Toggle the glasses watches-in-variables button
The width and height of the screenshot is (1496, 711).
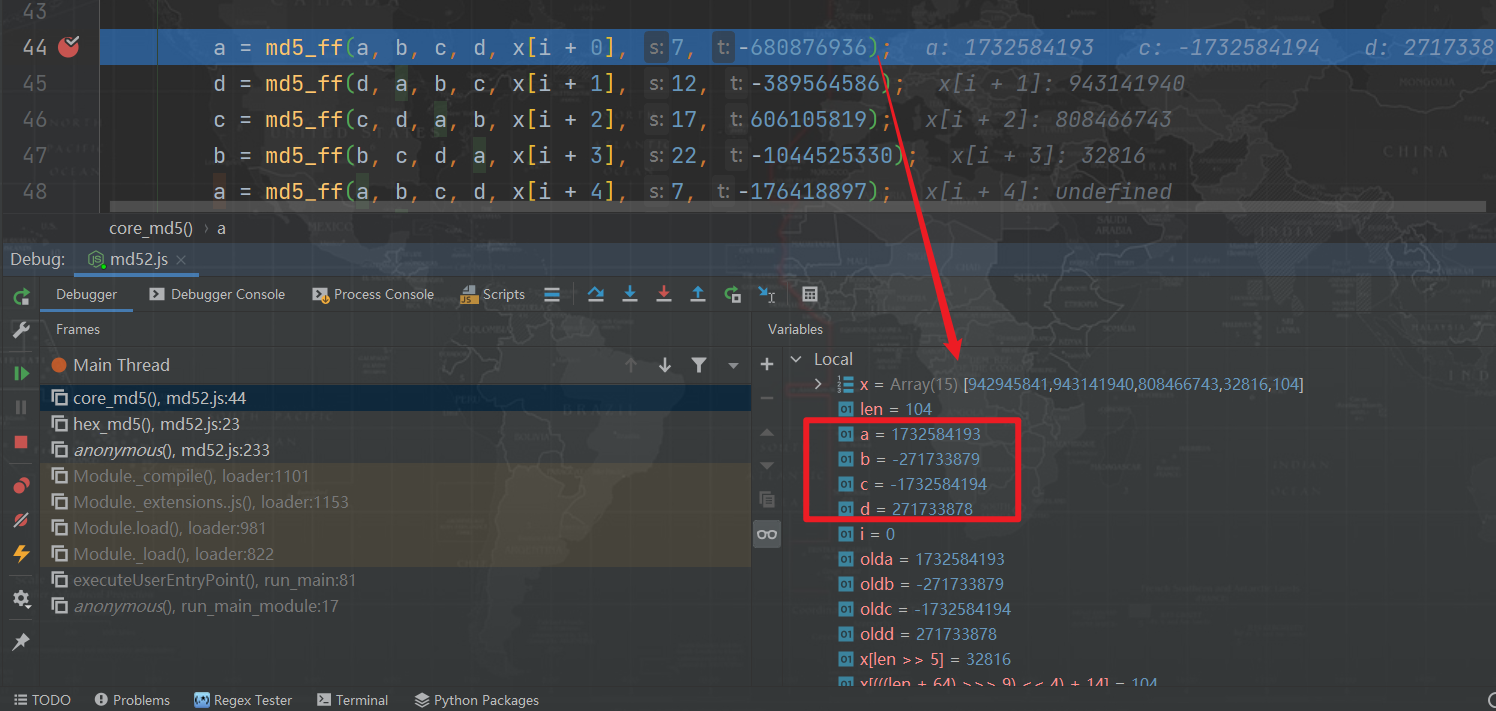coord(767,534)
